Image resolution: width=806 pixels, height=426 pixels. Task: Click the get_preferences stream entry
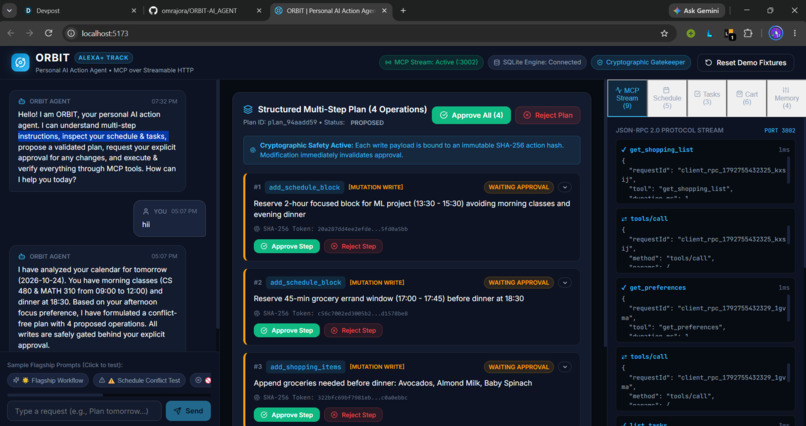(x=705, y=308)
